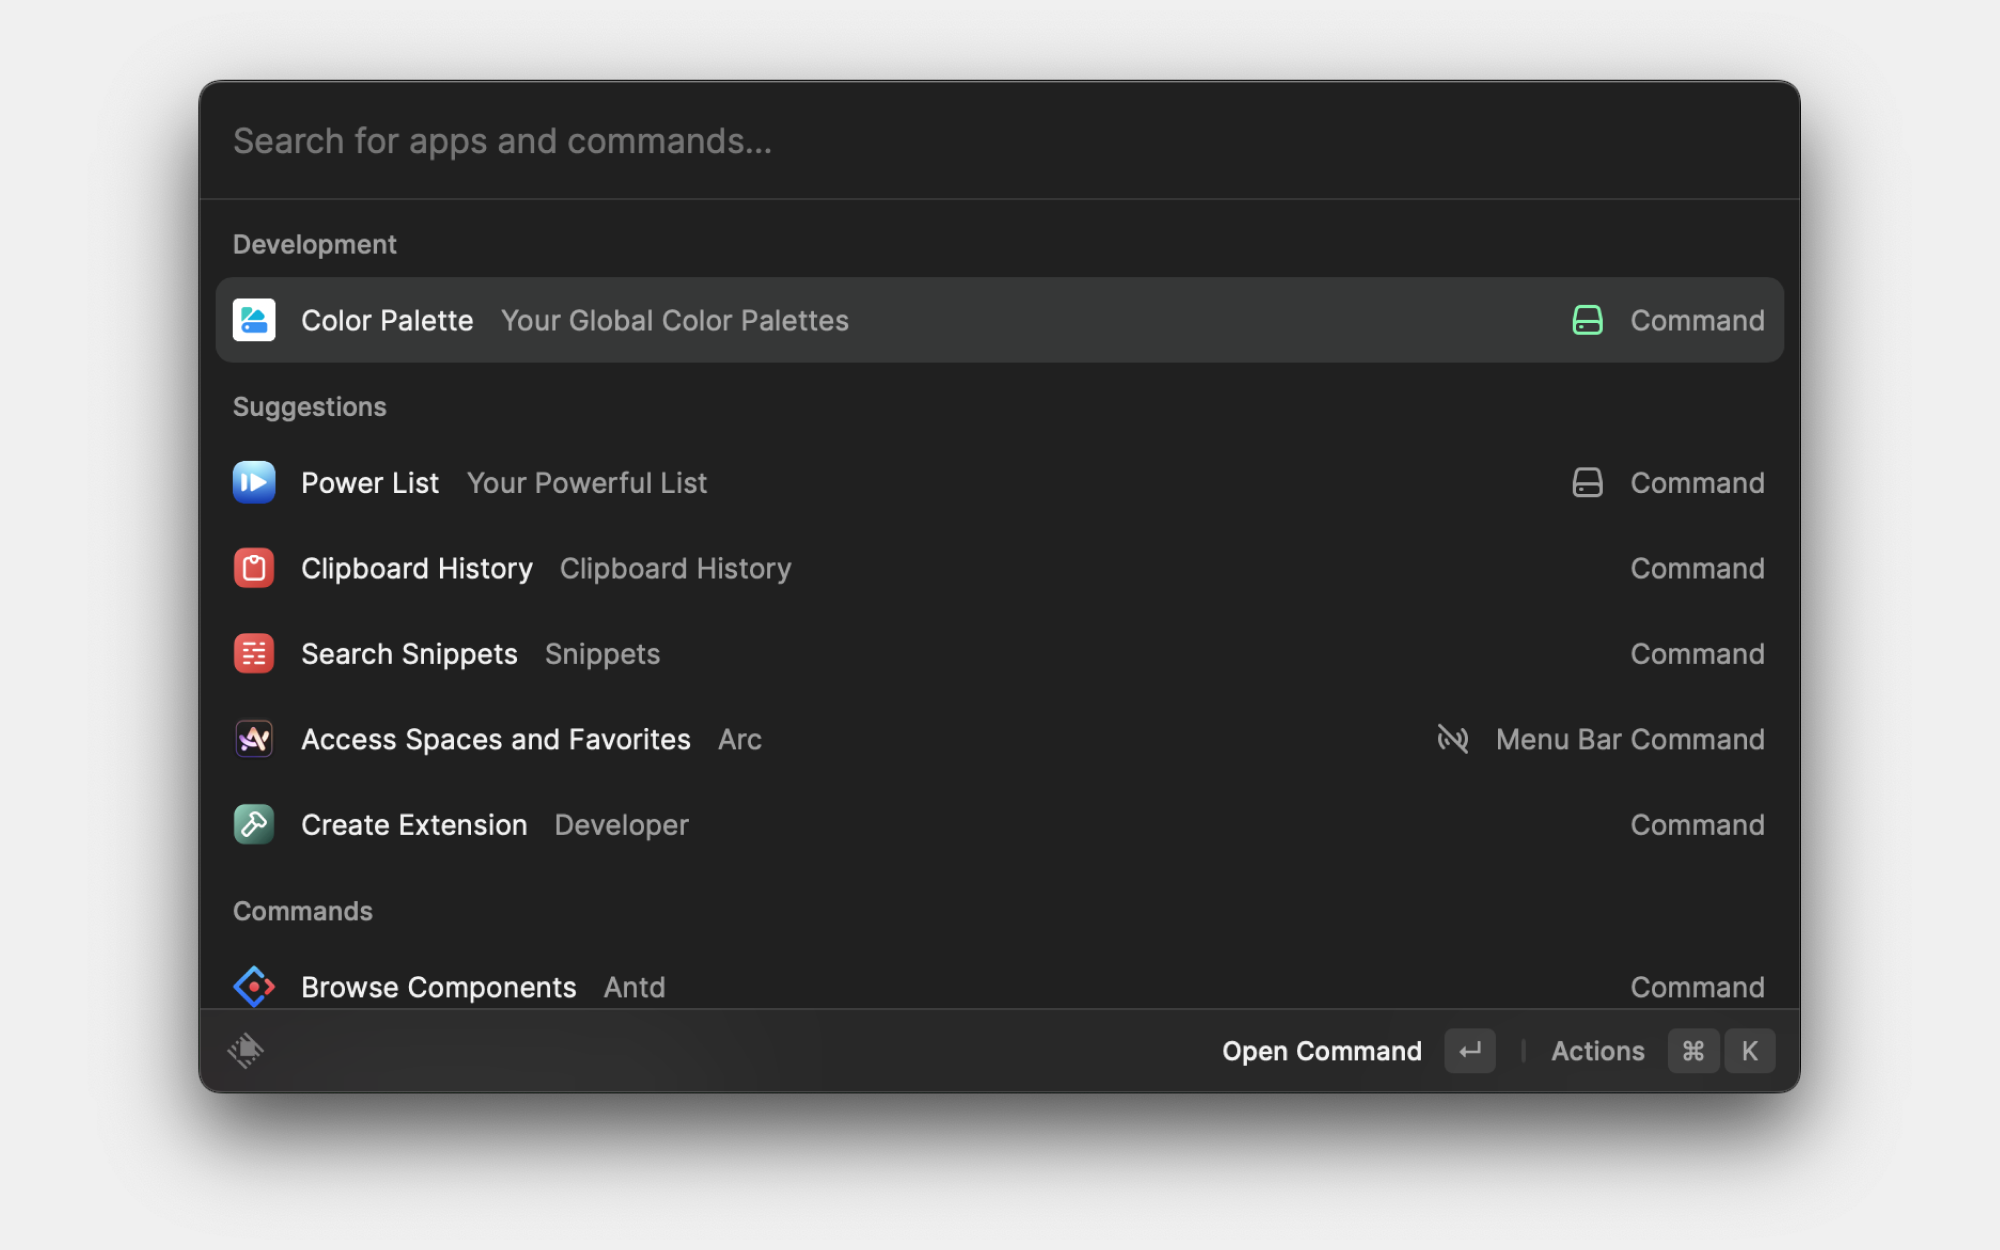Click the Clipboard History red icon

(x=254, y=568)
